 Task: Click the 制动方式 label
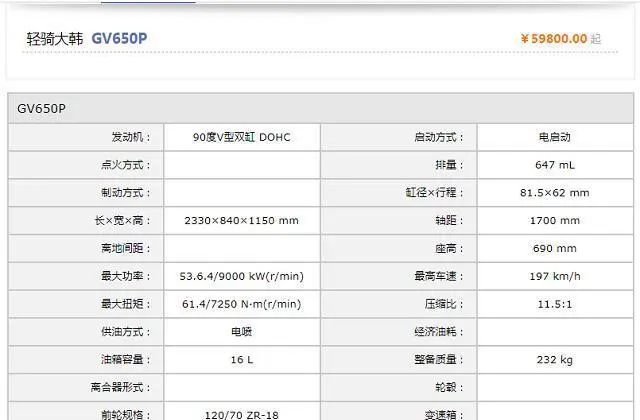pos(126,193)
